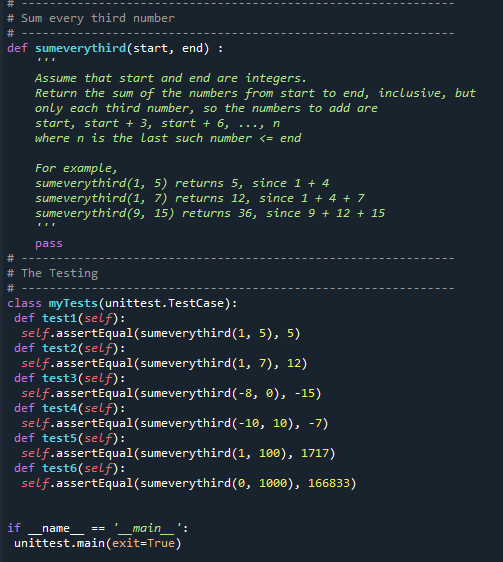Click the method name test1
Screen dimensions: 503x562
pyautogui.click(x=60, y=318)
